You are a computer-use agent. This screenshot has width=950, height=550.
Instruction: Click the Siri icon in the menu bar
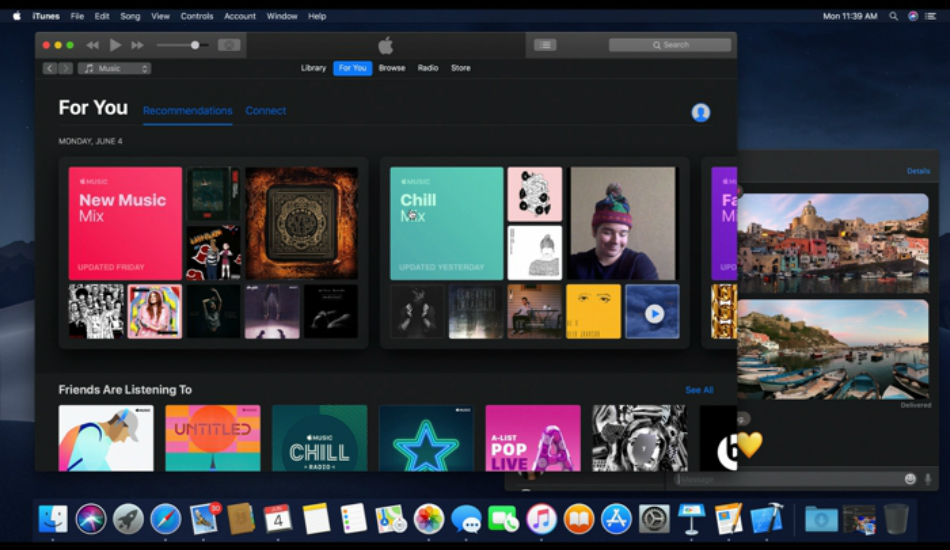click(913, 16)
